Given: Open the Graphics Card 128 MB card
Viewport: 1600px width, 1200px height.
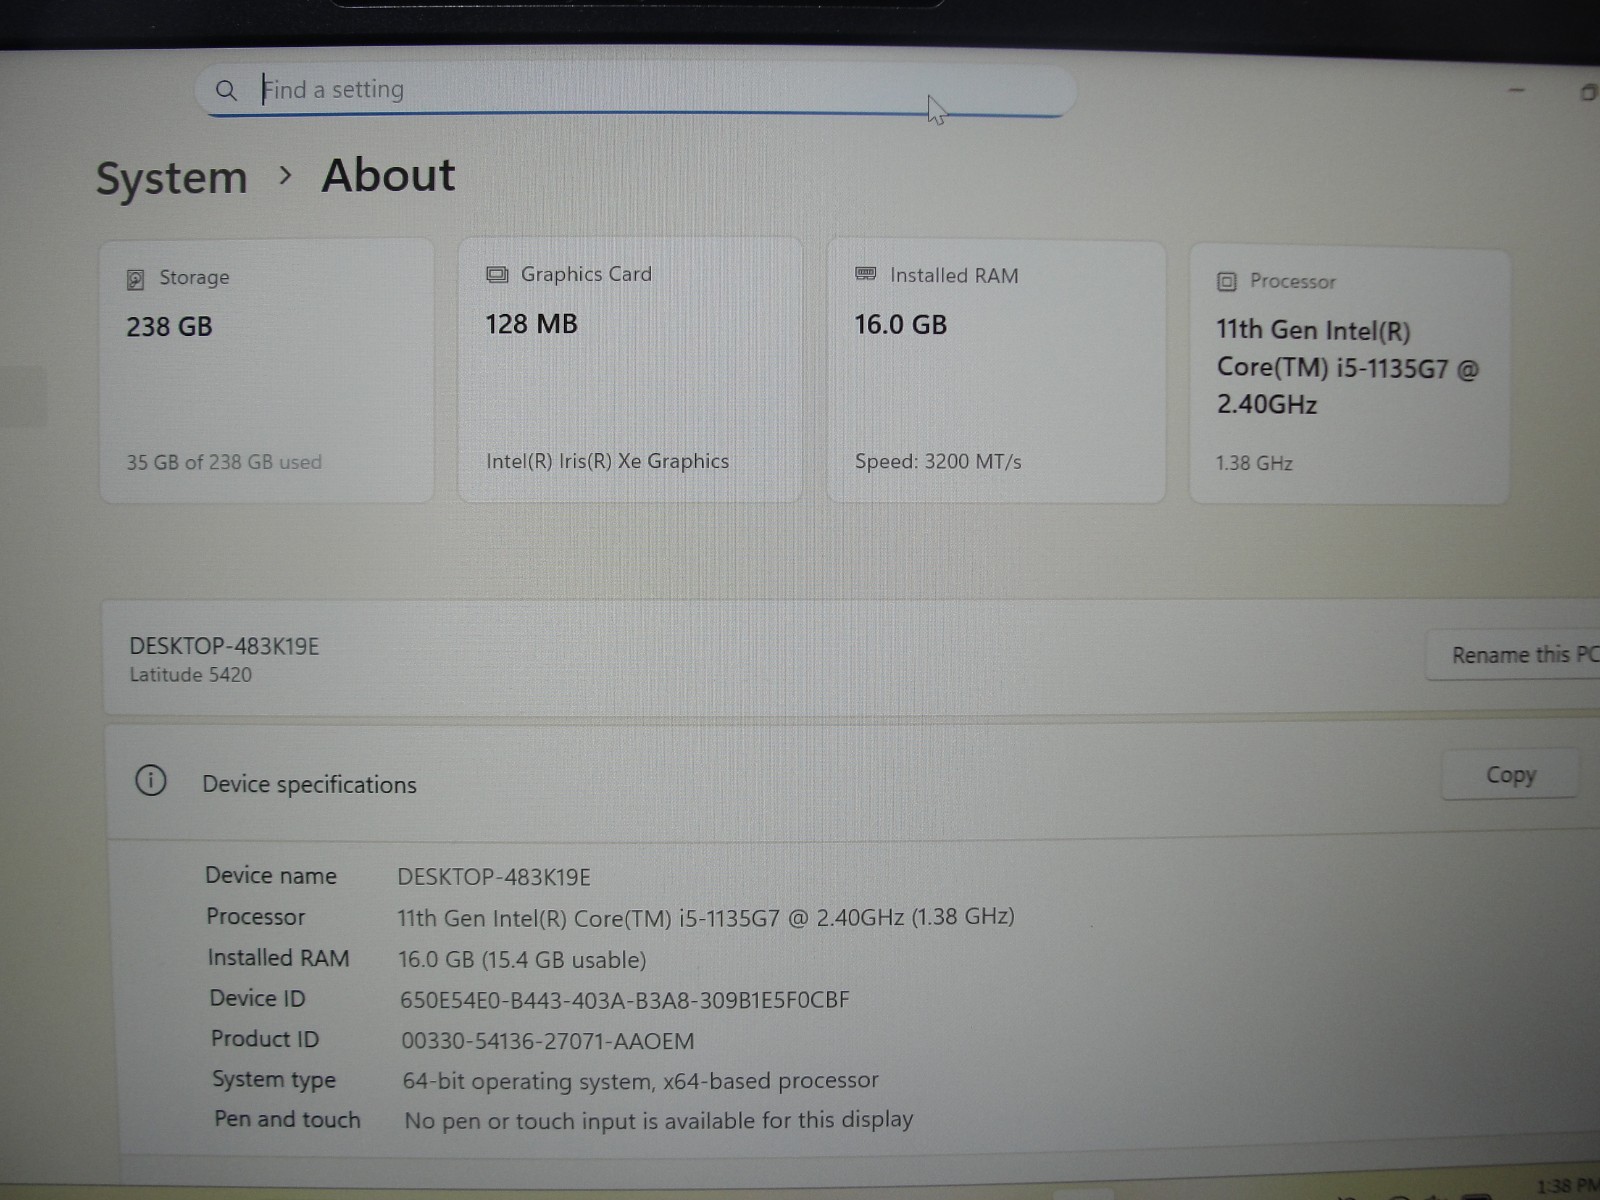Looking at the screenshot, I should (x=630, y=369).
